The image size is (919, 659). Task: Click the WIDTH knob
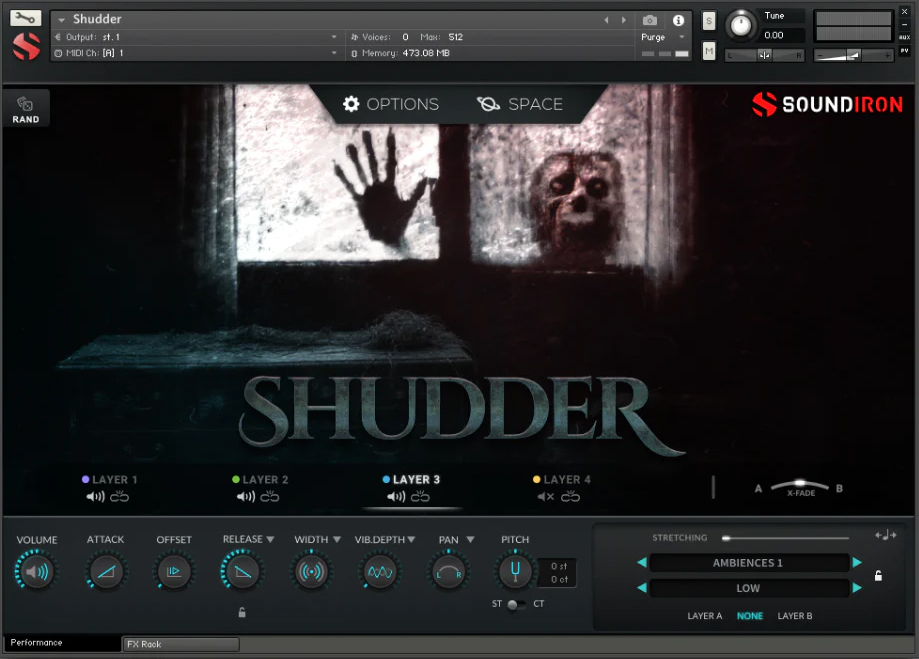pos(311,571)
